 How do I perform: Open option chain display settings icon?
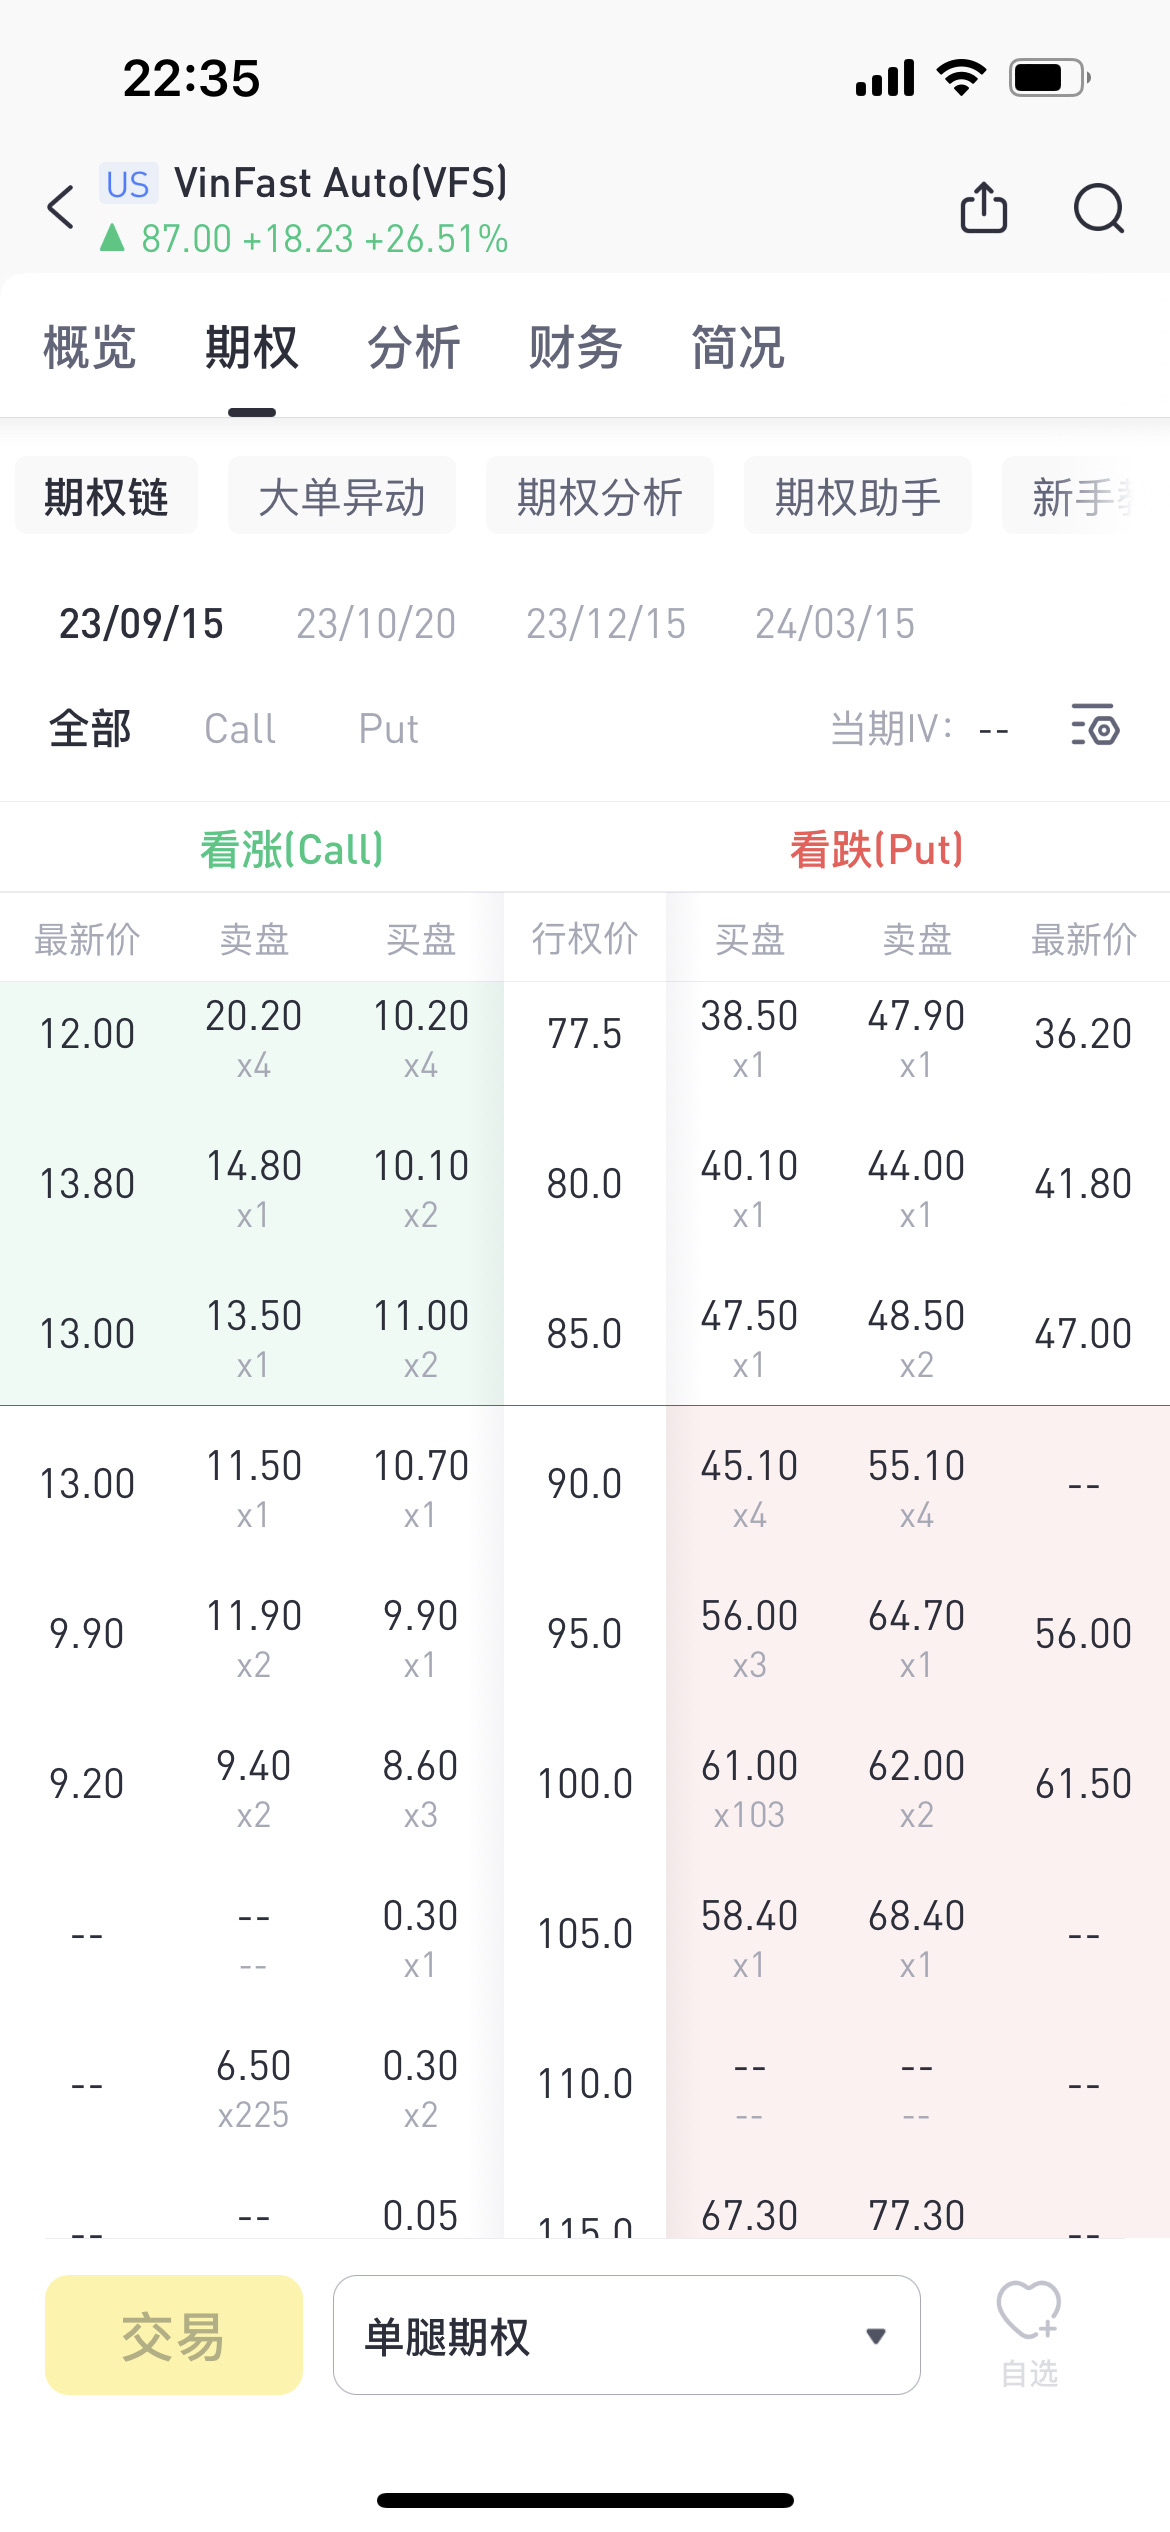tap(1095, 726)
